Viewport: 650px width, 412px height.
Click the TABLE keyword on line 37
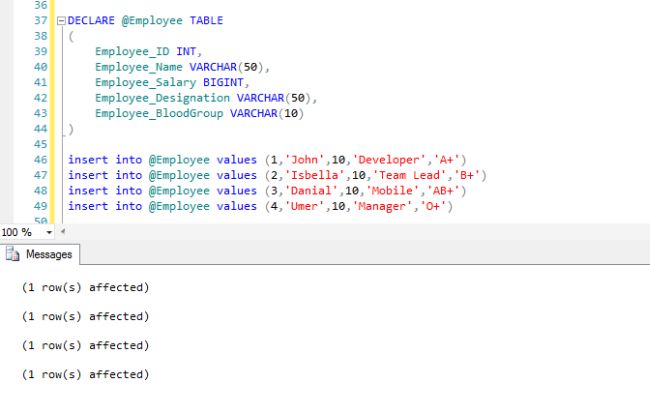tap(206, 20)
